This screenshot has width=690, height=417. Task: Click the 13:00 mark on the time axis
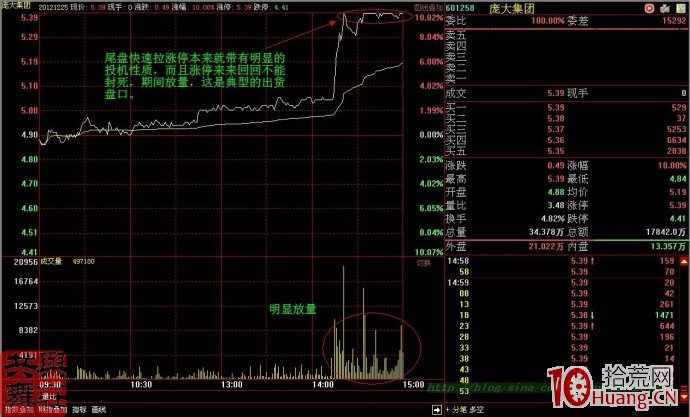coord(232,385)
